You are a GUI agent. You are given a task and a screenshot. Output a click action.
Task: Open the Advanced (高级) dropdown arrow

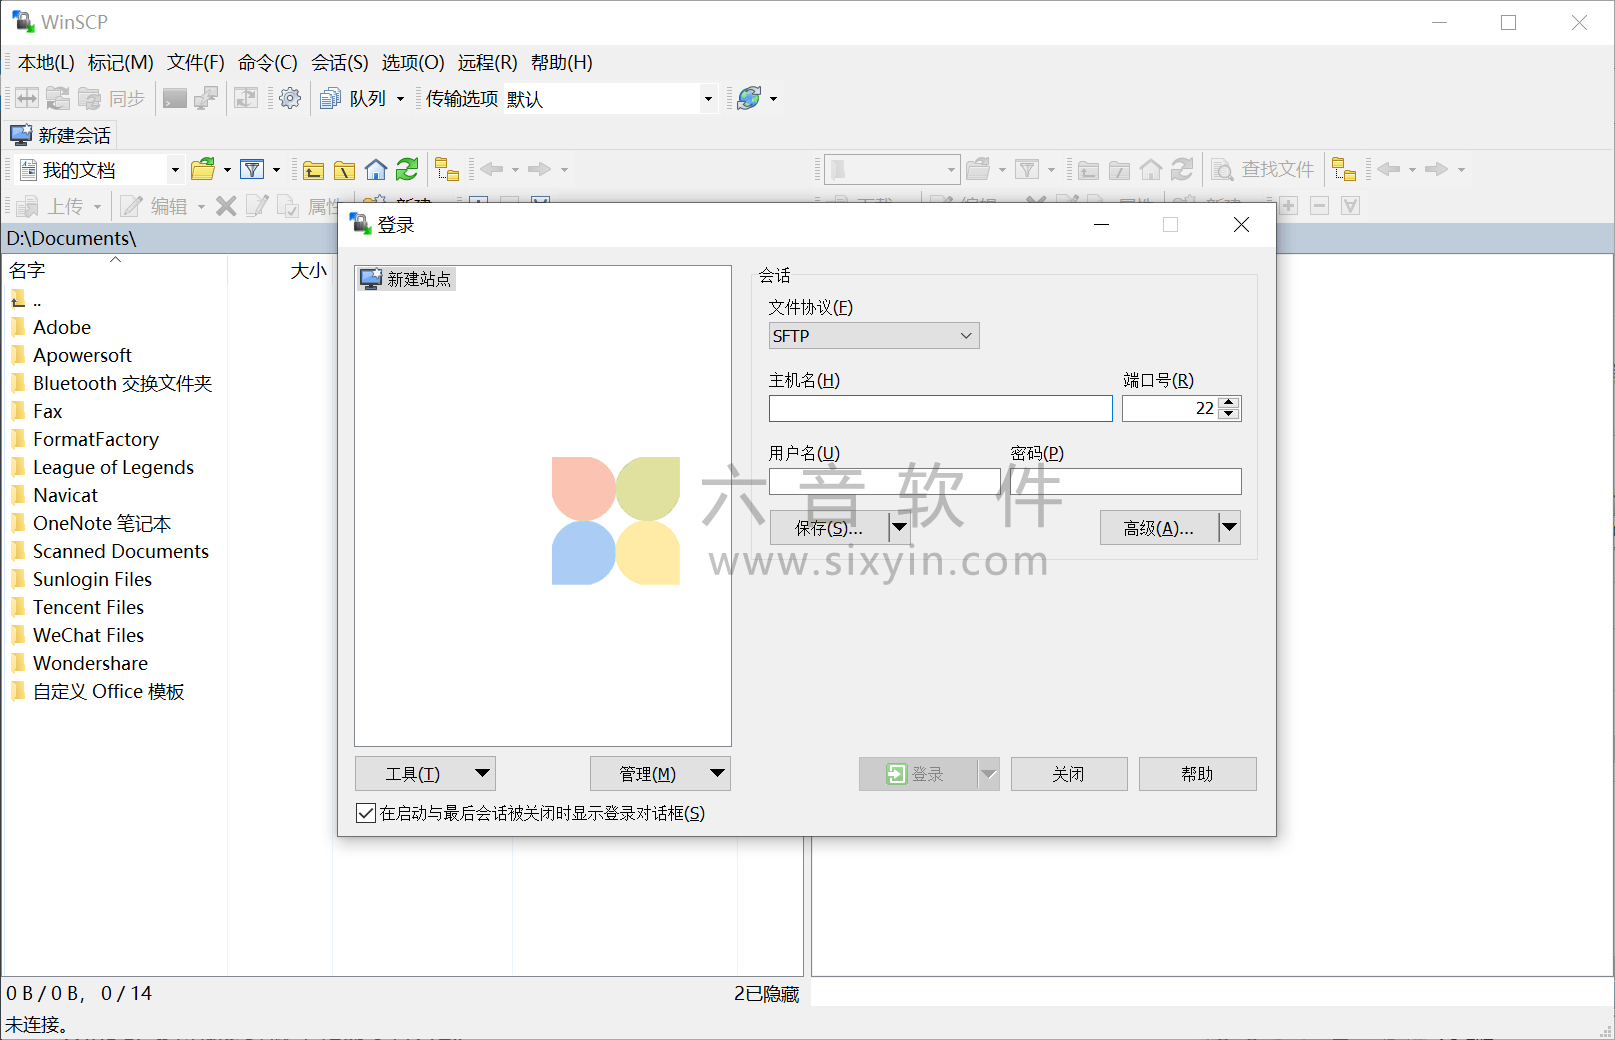coord(1230,527)
